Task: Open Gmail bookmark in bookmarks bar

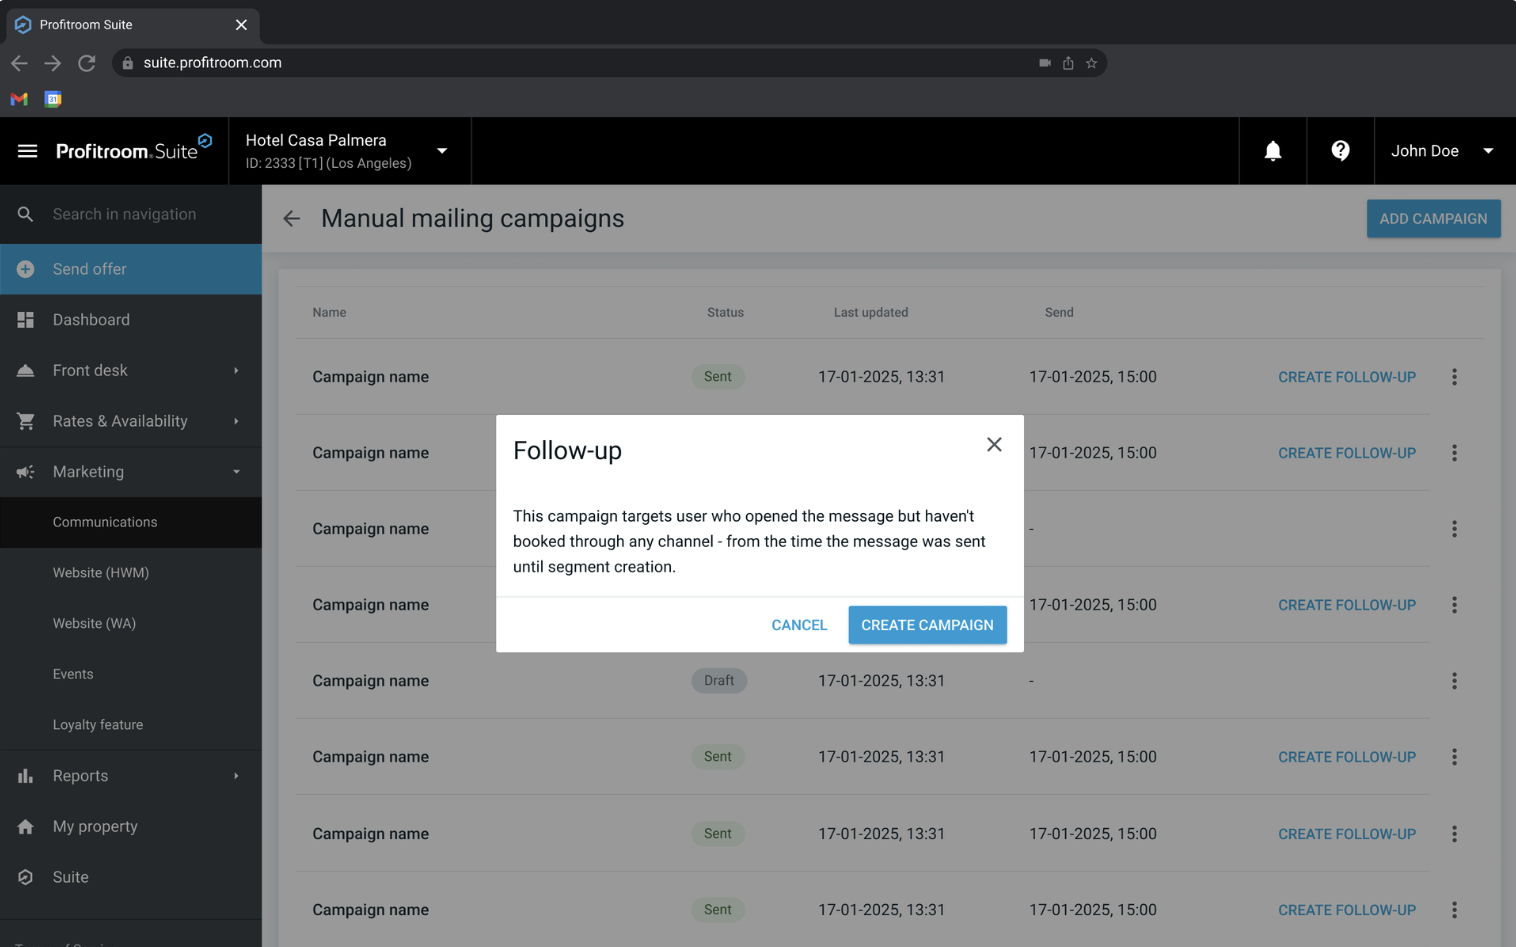Action: (19, 99)
